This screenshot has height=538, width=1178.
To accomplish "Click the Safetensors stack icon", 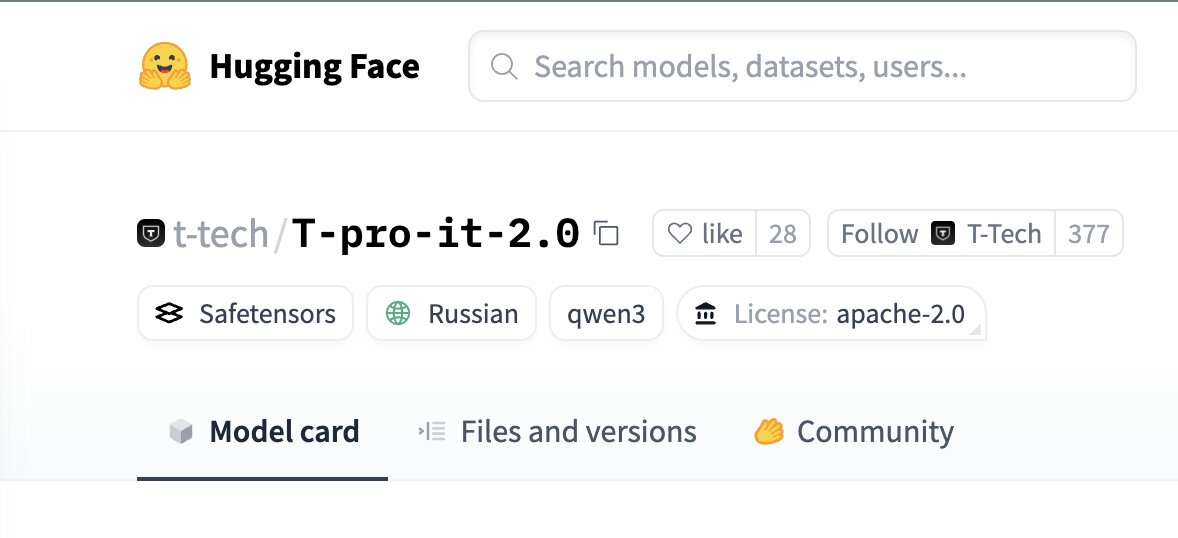I will (169, 313).
